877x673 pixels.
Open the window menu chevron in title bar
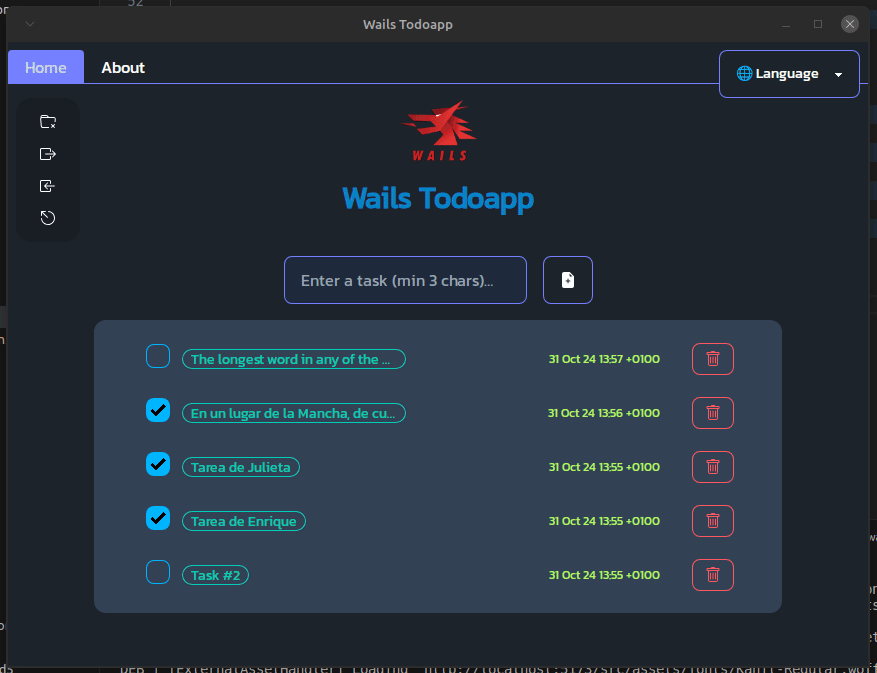click(30, 23)
